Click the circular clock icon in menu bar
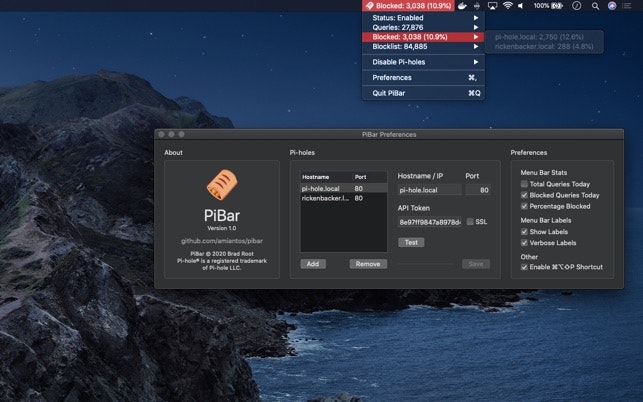This screenshot has width=643, height=402. (577, 6)
